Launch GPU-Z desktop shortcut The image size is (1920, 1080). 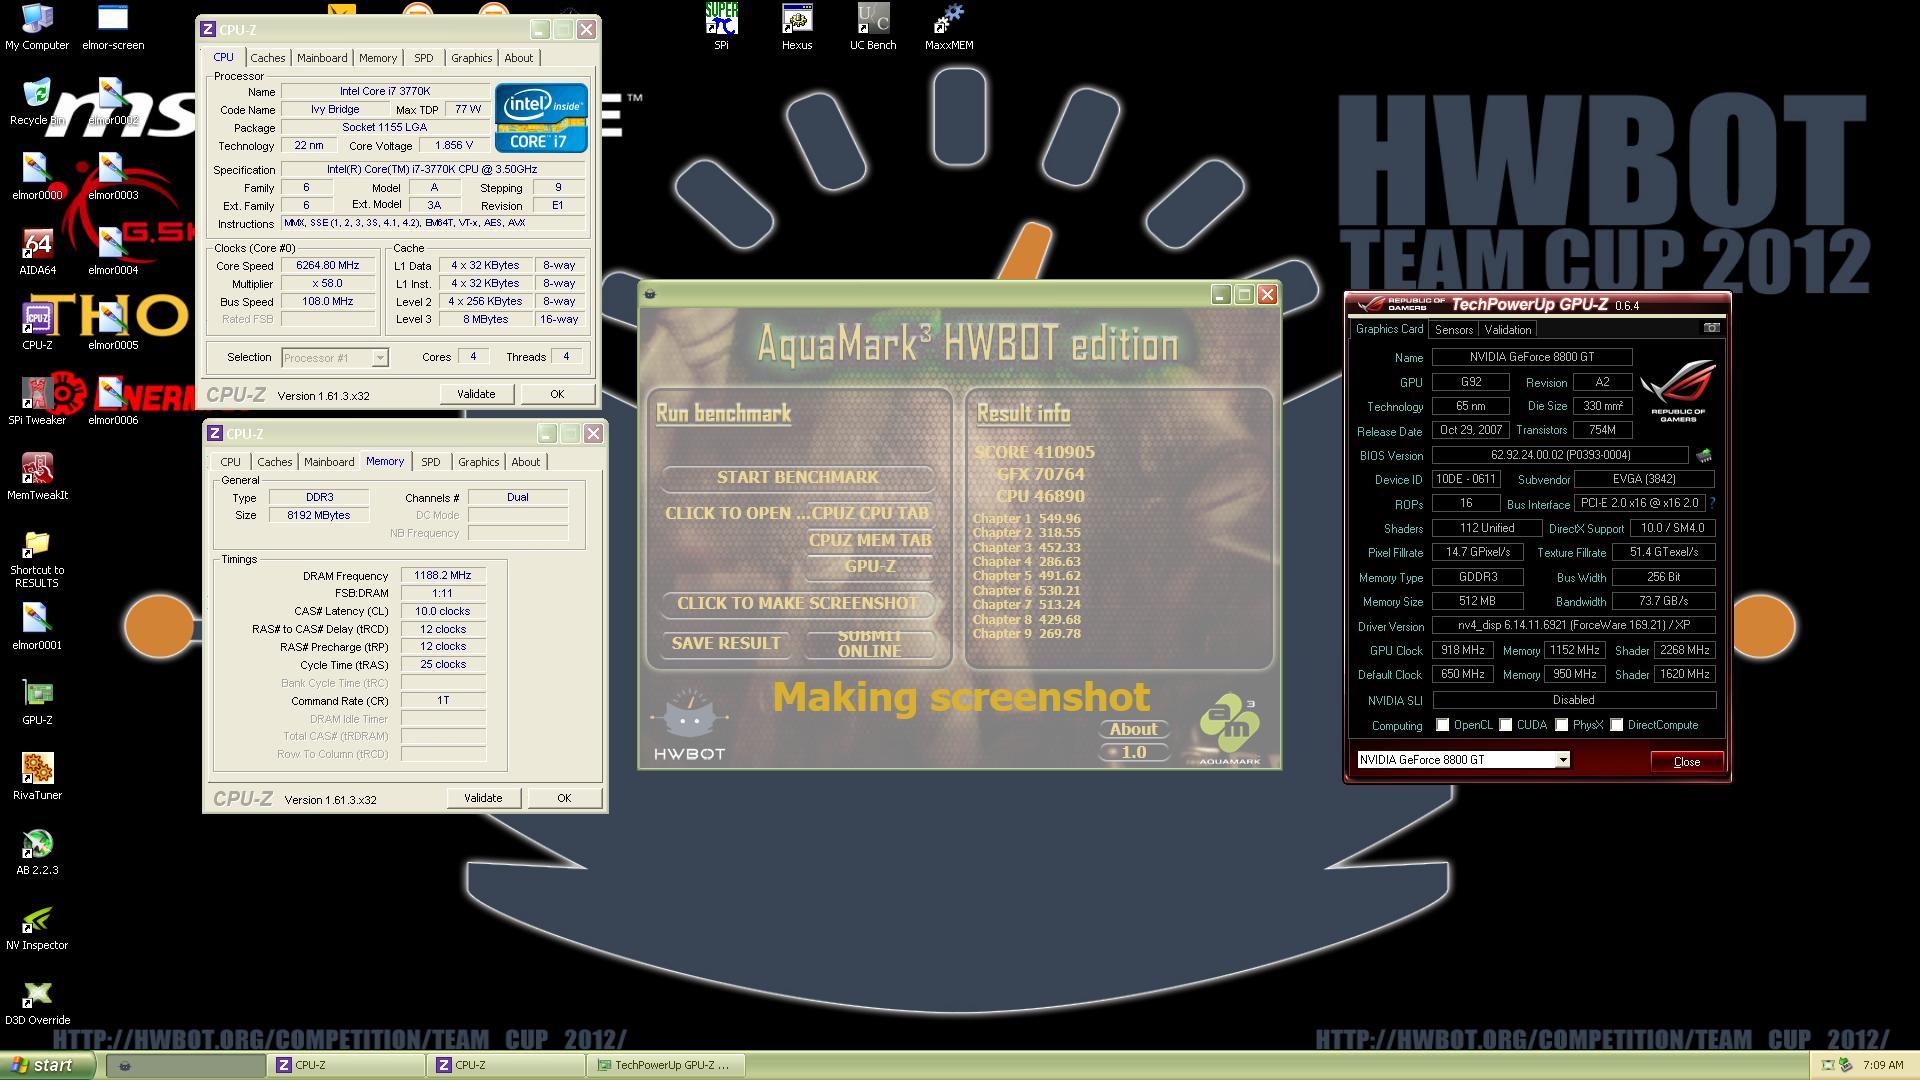click(37, 701)
